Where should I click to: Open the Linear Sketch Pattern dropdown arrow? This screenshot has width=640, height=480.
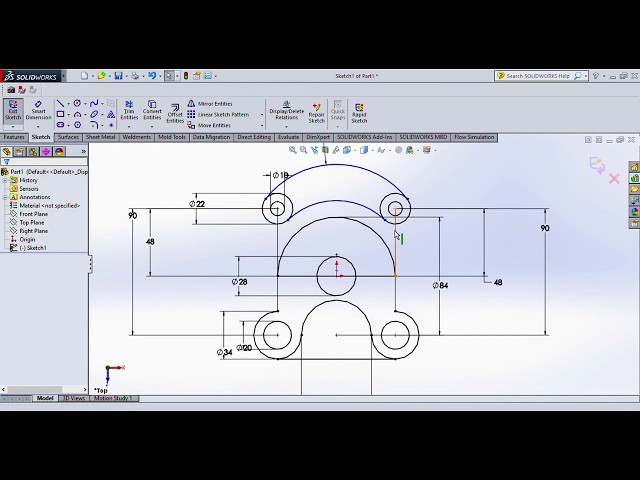(262, 115)
